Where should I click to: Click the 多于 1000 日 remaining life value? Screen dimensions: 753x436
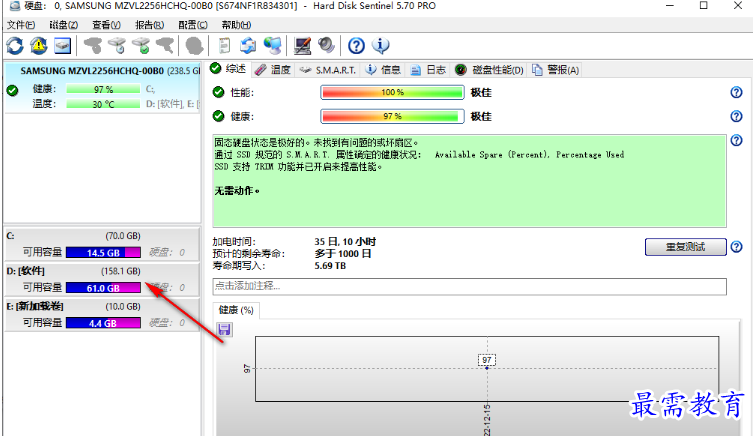(x=343, y=254)
